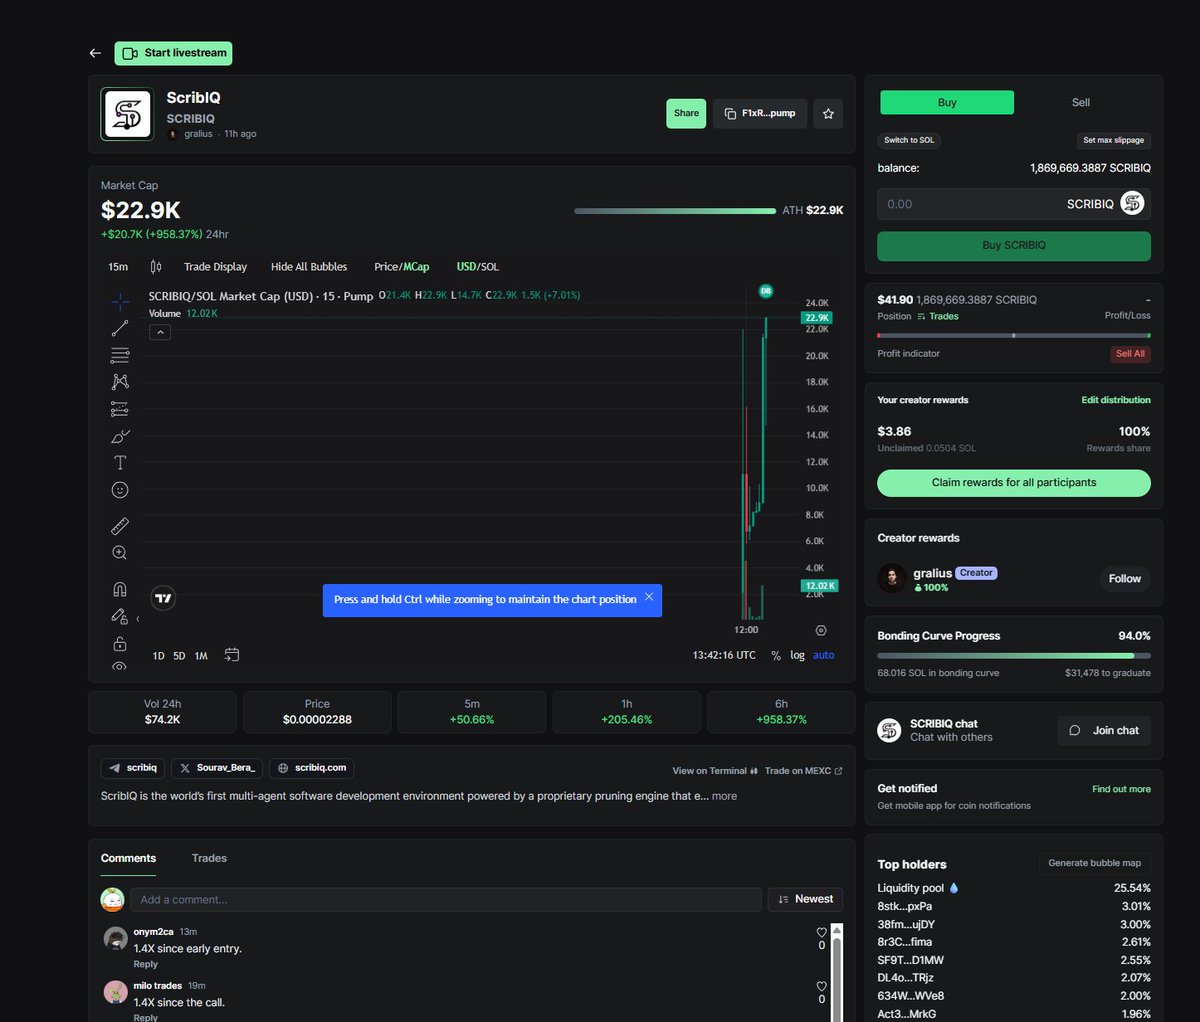Toggle percent scale on chart
Screen dimensions: 1200x1022
click(x=776, y=655)
